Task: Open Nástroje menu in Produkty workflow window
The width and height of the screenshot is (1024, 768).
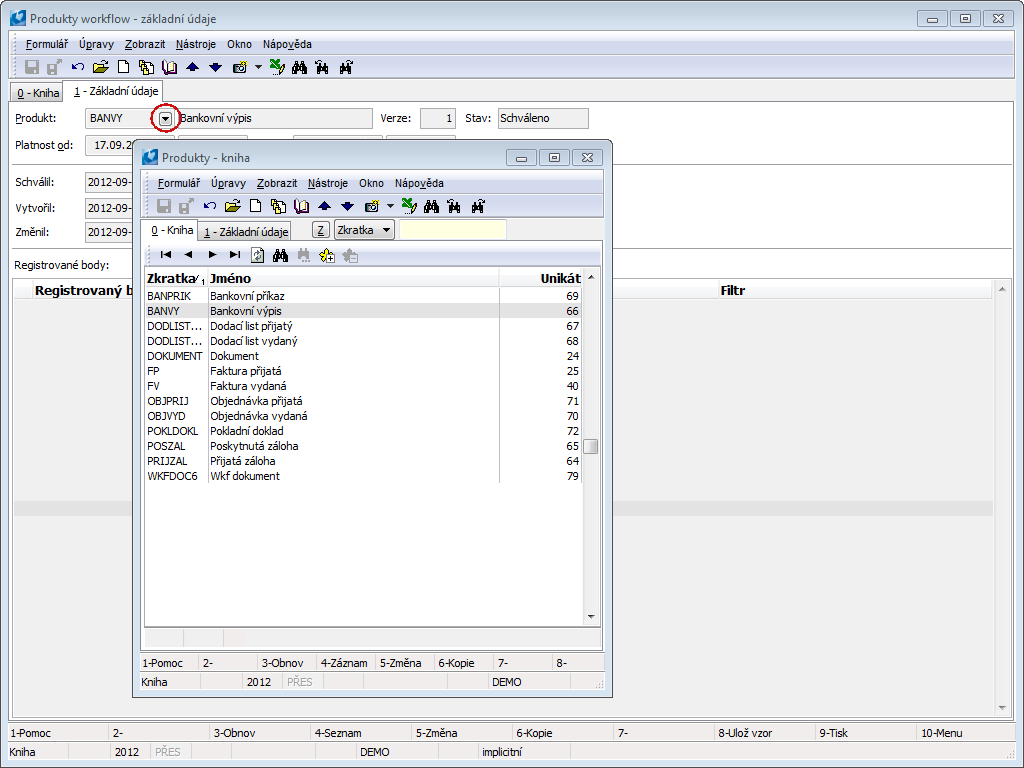Action: coord(195,44)
